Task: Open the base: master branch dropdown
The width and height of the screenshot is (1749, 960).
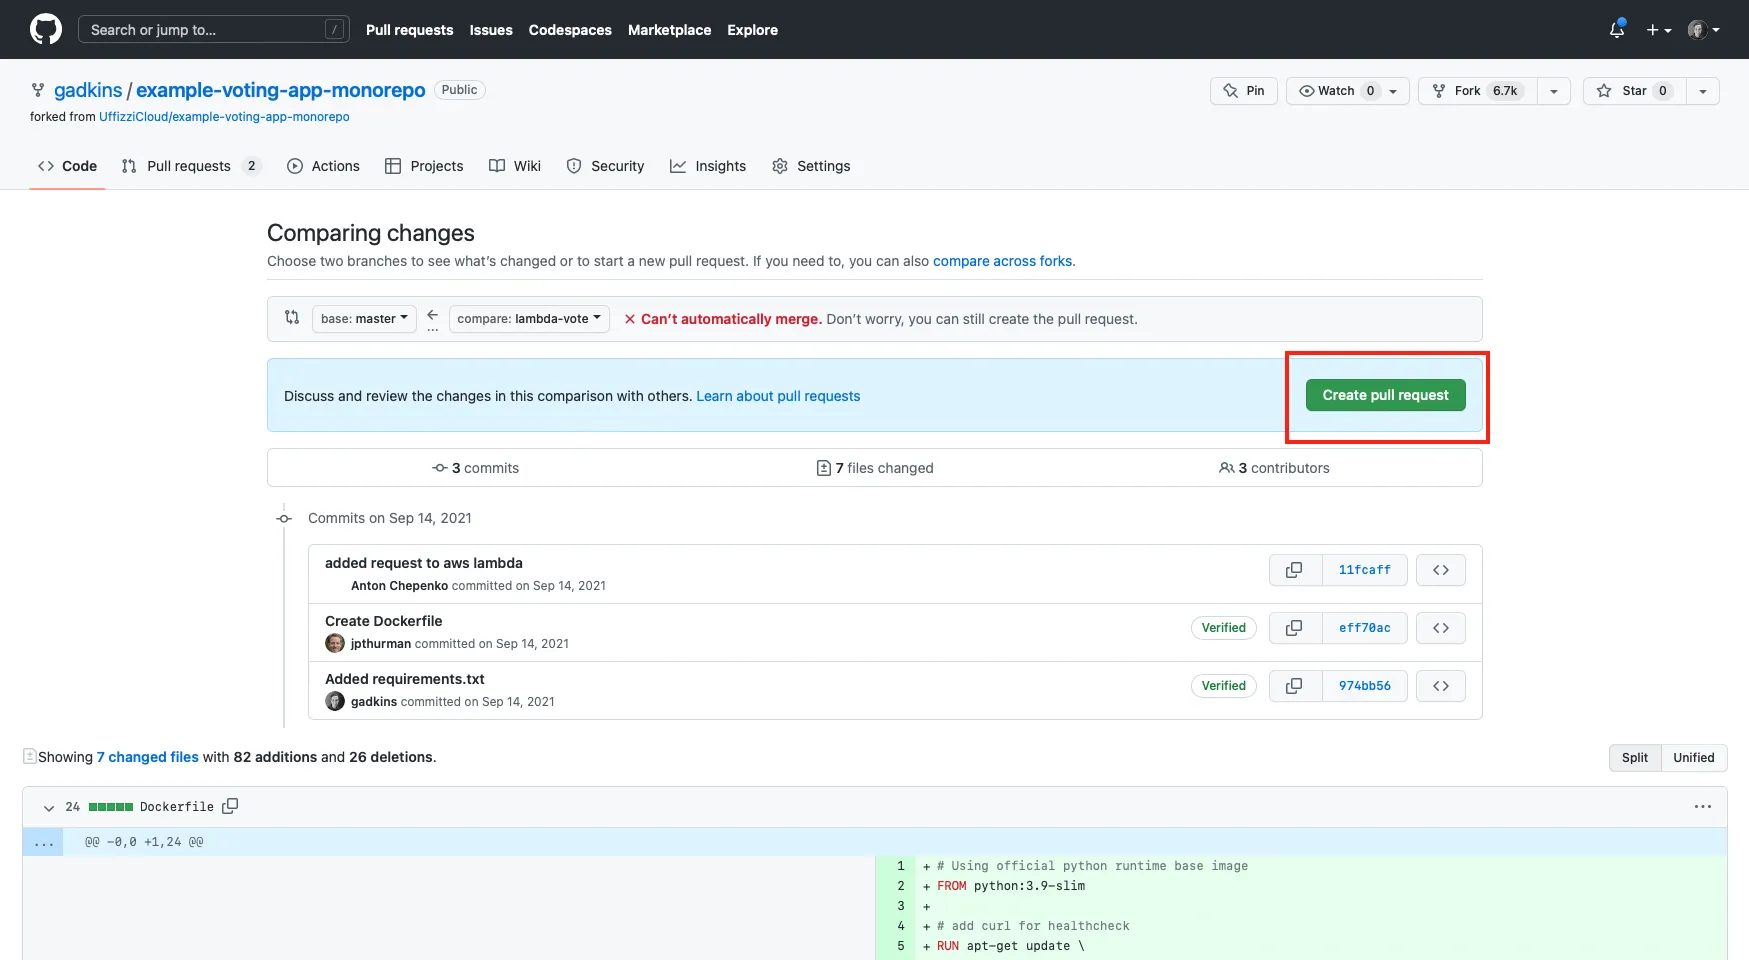Action: pos(364,319)
